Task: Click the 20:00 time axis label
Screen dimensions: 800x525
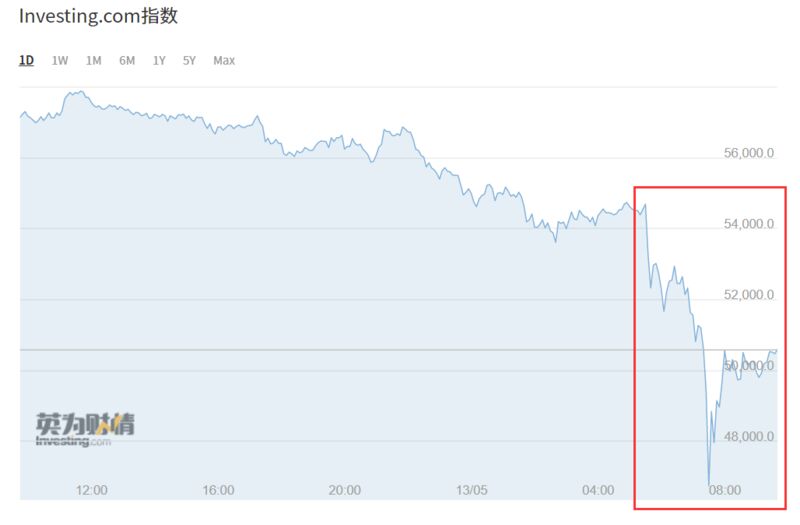Action: click(344, 490)
